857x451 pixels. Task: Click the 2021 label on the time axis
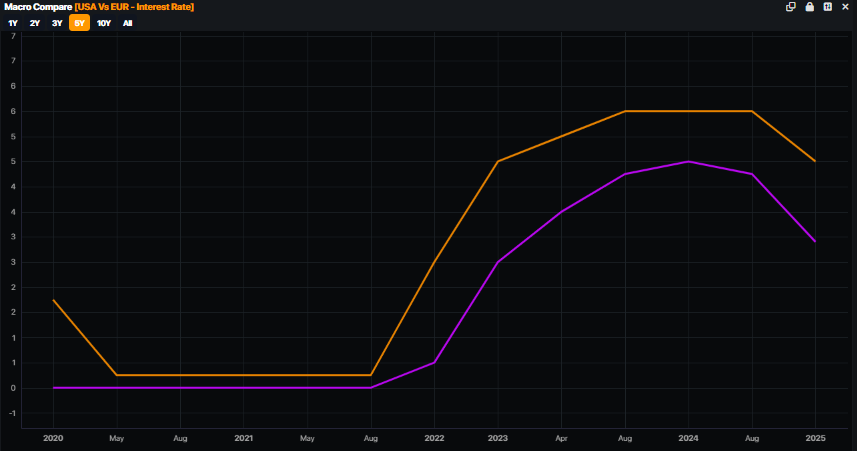(243, 438)
